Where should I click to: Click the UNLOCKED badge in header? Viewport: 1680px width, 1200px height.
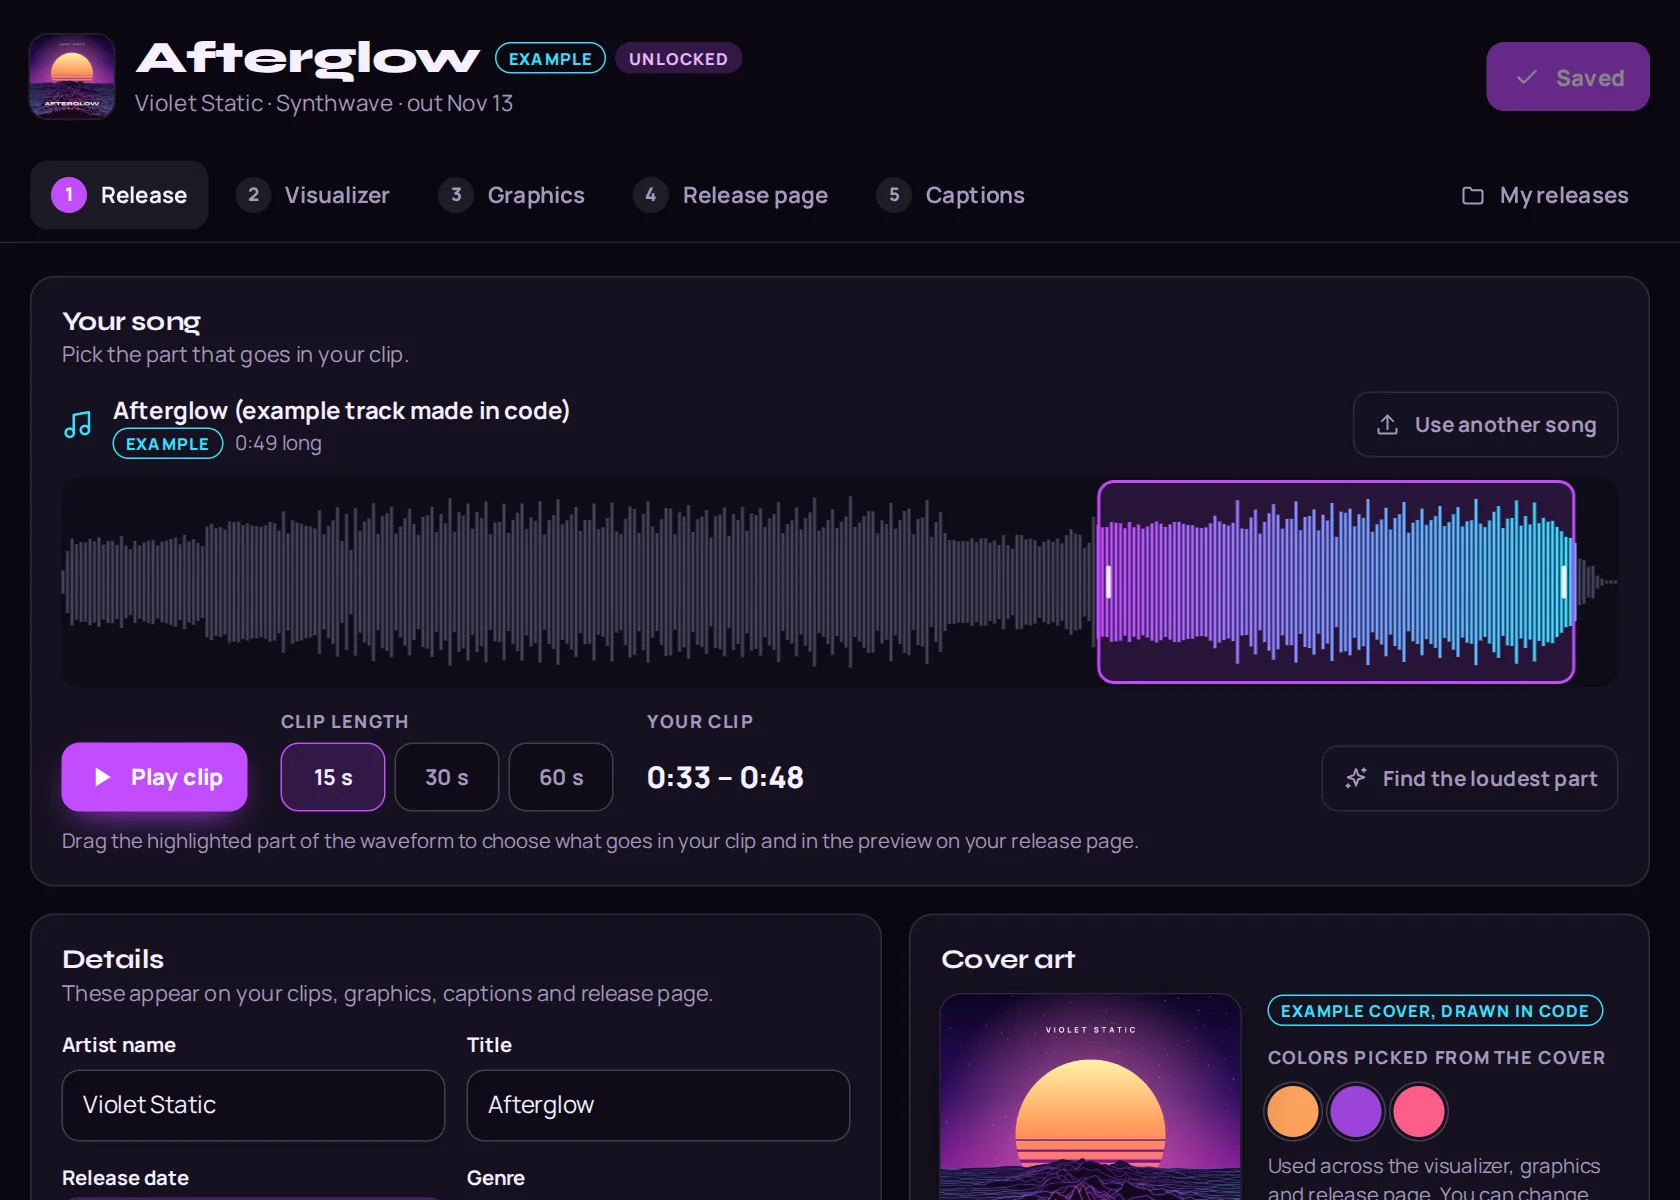pos(678,59)
